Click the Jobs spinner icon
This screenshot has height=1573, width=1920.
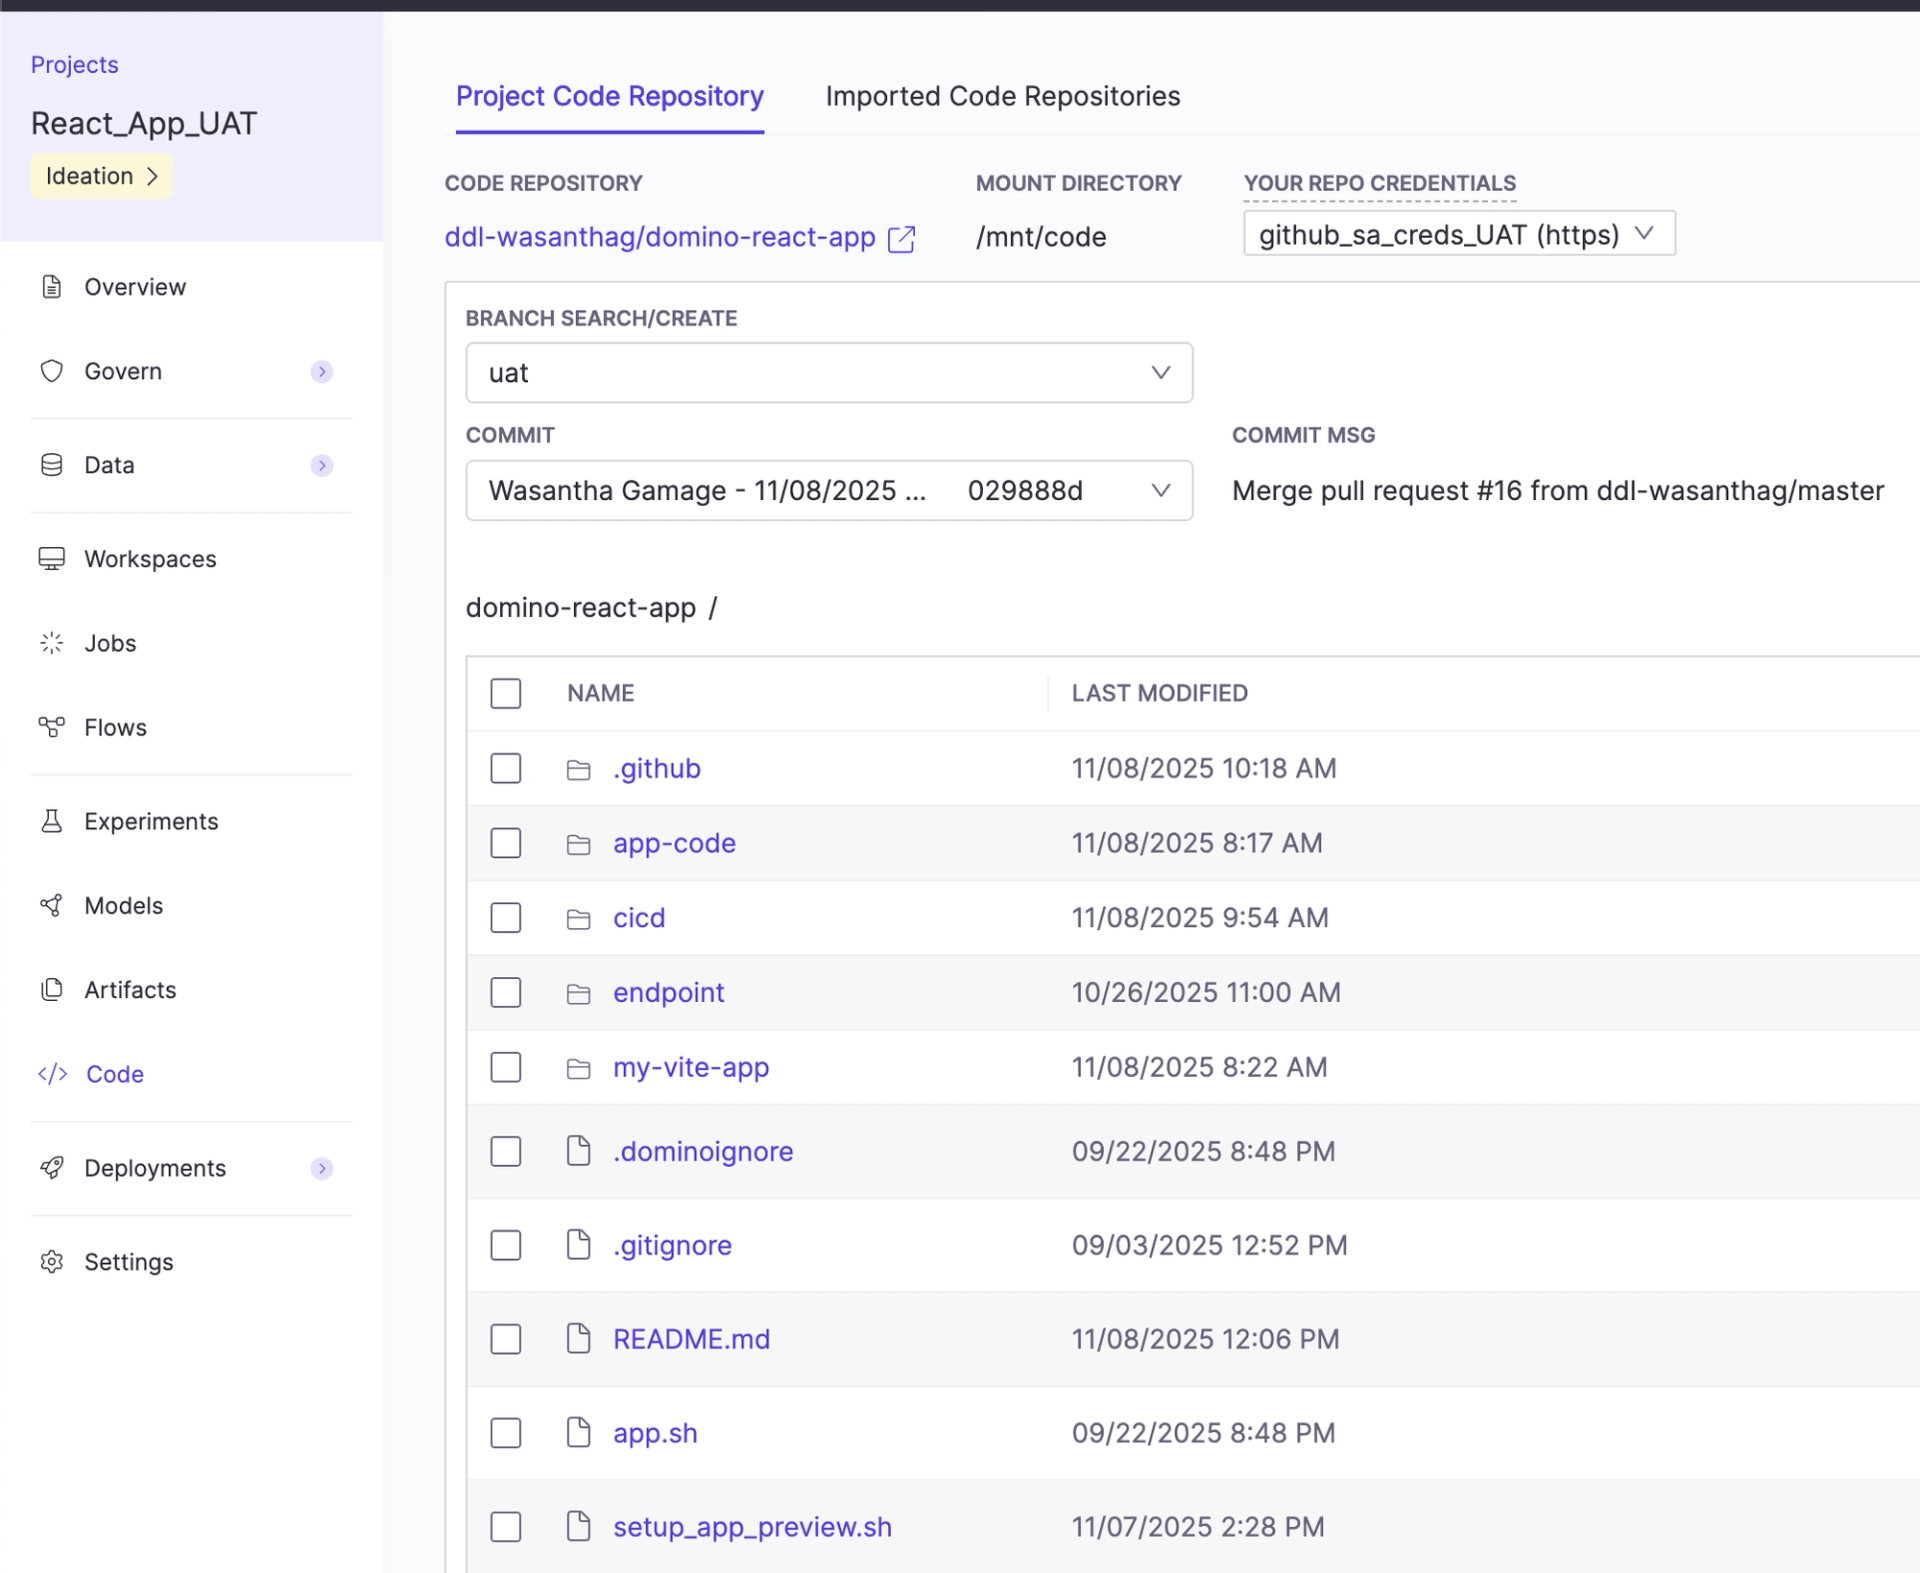tap(52, 643)
